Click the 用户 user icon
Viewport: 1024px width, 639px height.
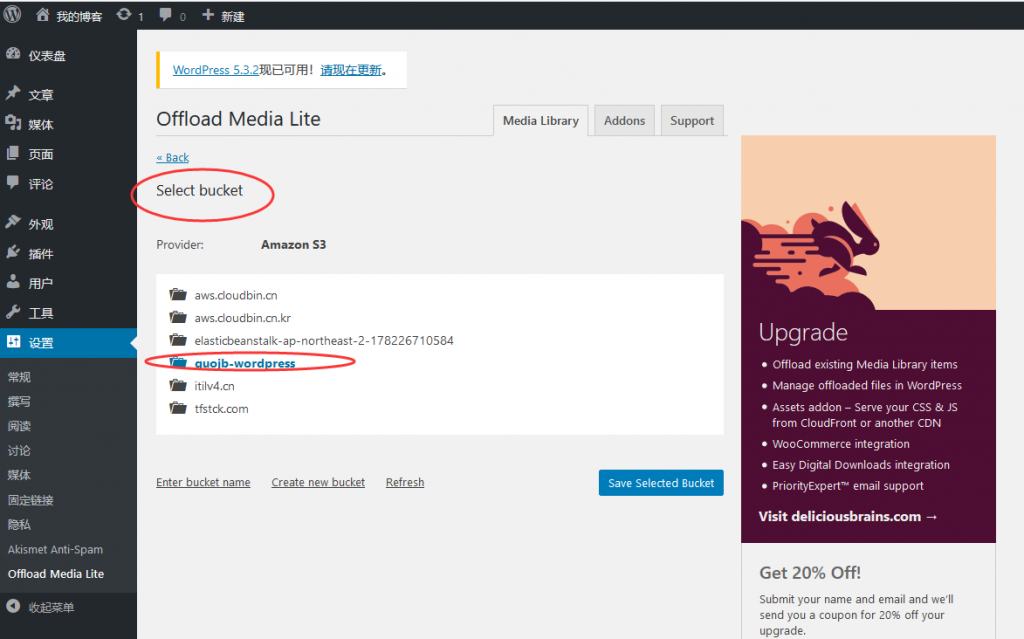coord(13,282)
